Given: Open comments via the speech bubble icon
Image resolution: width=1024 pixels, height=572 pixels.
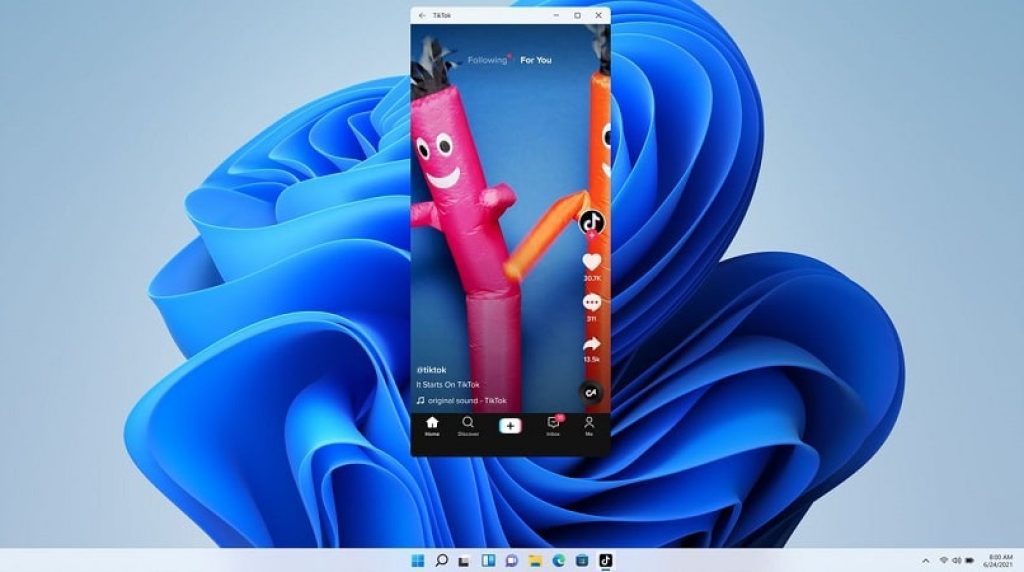Looking at the screenshot, I should (592, 302).
